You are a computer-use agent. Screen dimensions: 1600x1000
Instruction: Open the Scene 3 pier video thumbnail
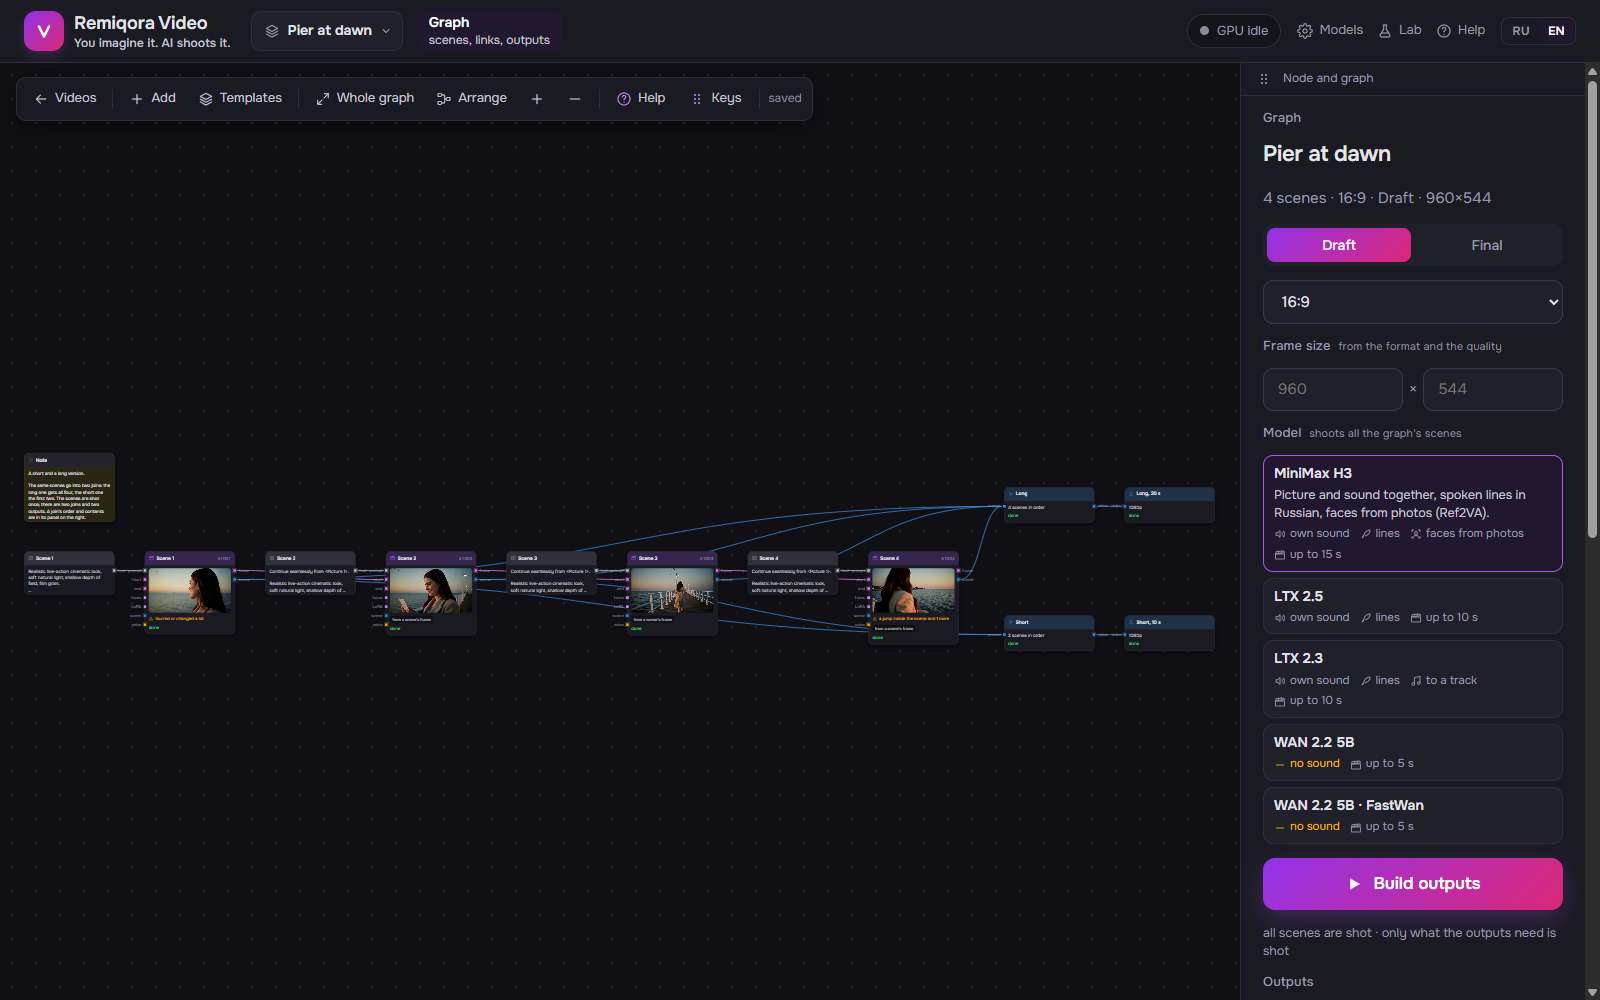tap(672, 590)
